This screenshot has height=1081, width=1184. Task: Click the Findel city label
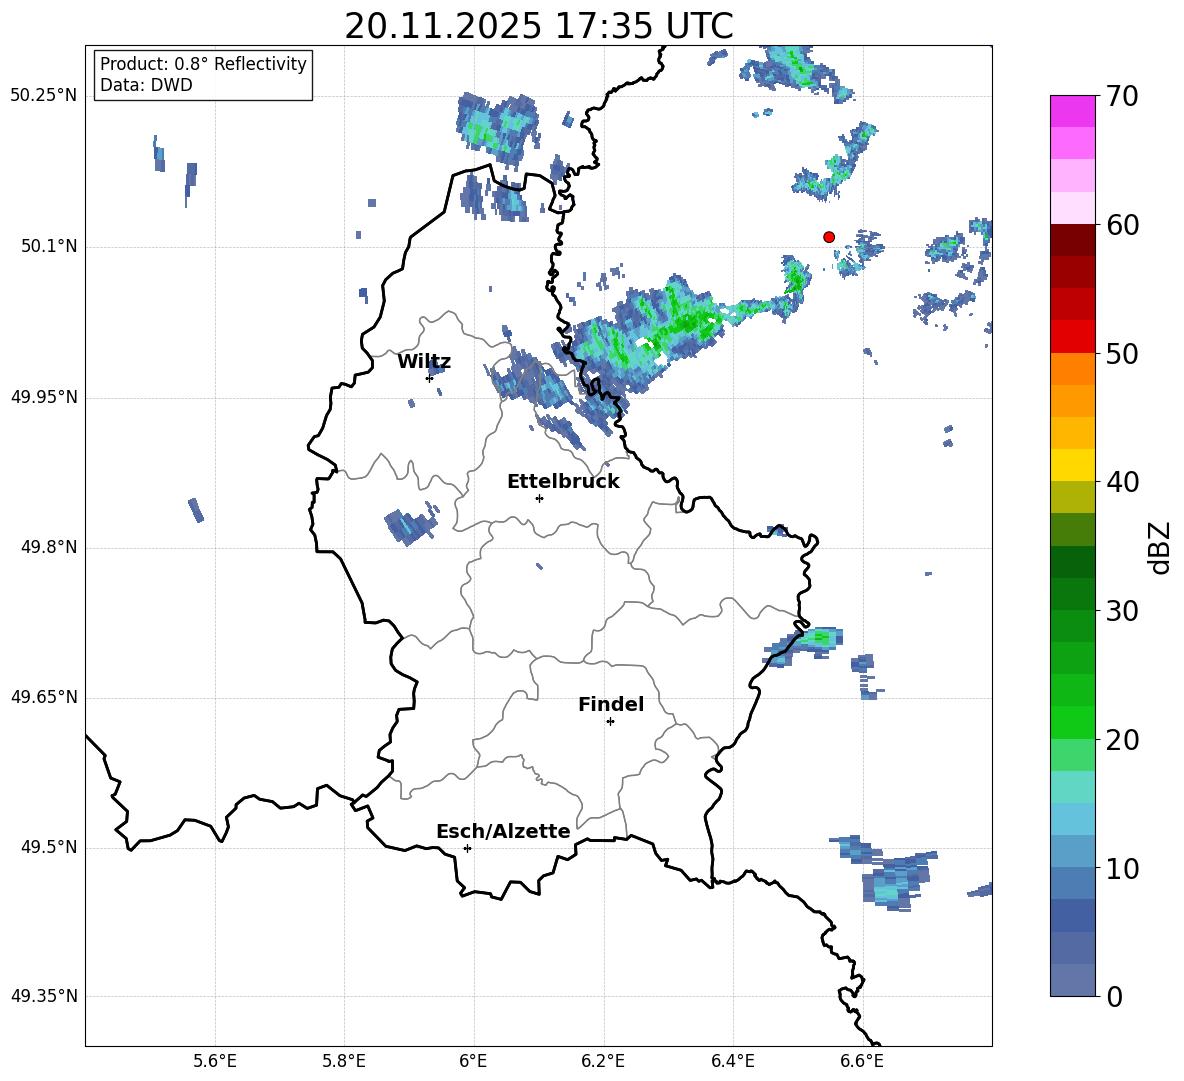[x=611, y=704]
